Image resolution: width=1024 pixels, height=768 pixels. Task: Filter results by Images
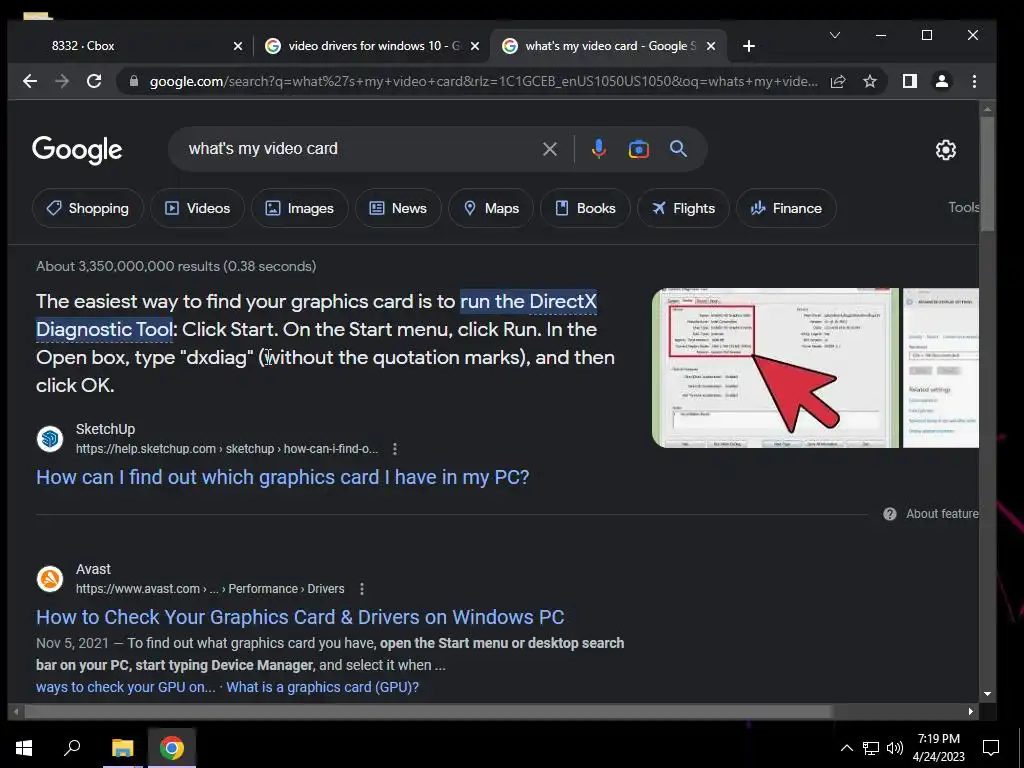(x=299, y=208)
